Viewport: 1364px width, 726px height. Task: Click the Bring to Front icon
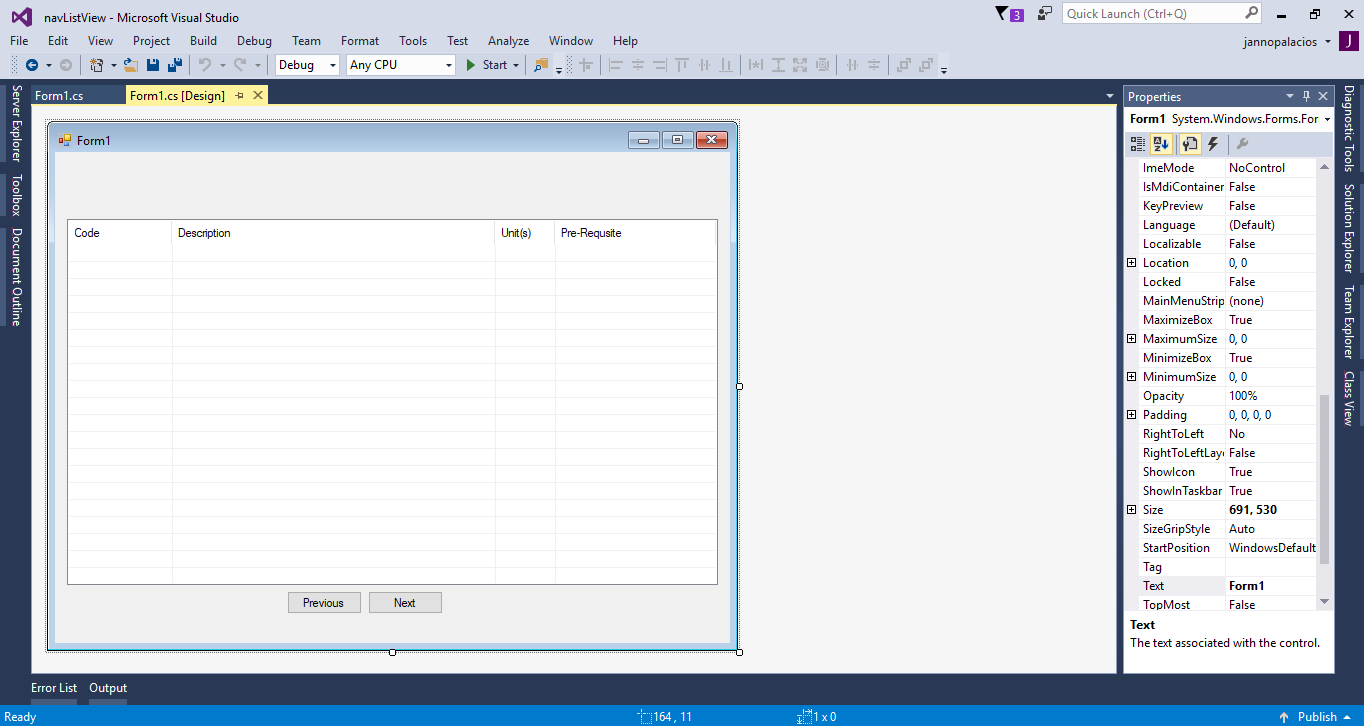pyautogui.click(x=904, y=65)
